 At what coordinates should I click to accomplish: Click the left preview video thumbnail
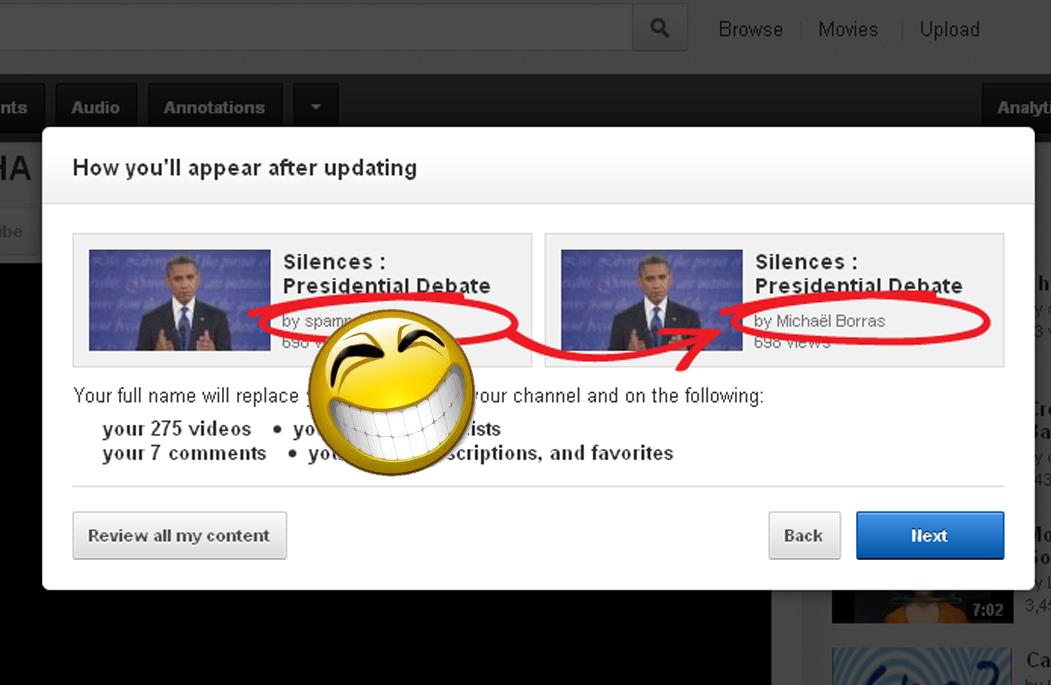[180, 300]
